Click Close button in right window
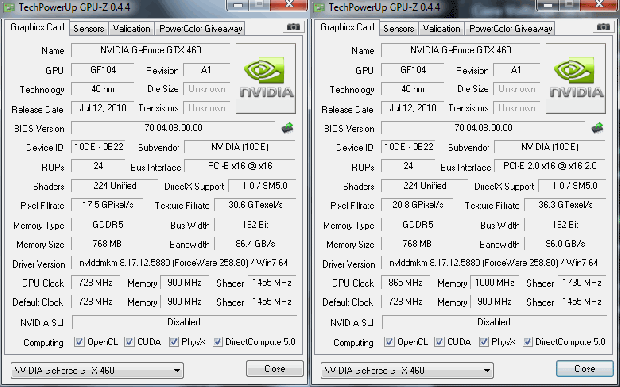 (x=585, y=368)
